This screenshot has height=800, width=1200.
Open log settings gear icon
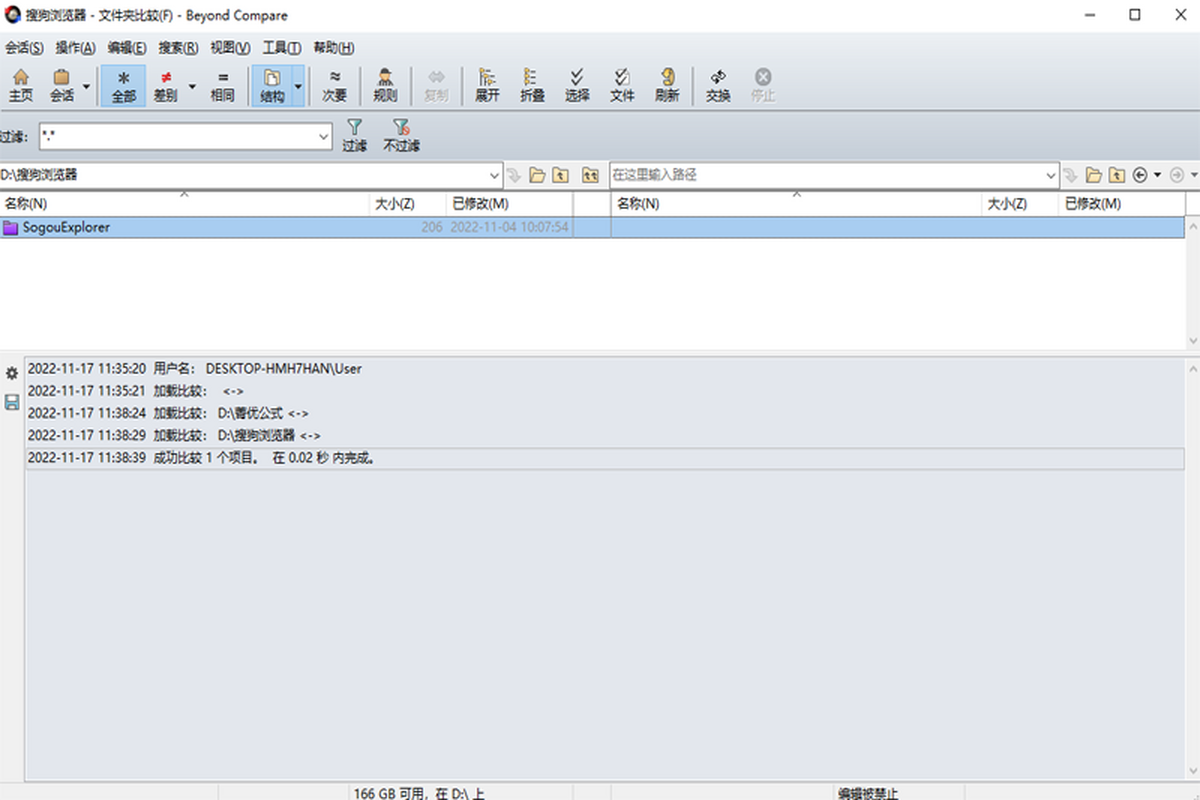tap(12, 373)
